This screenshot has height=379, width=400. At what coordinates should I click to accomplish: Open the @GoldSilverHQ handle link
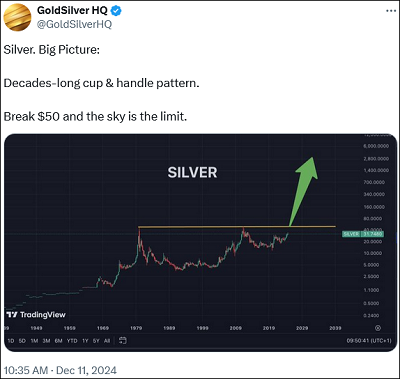click(74, 25)
